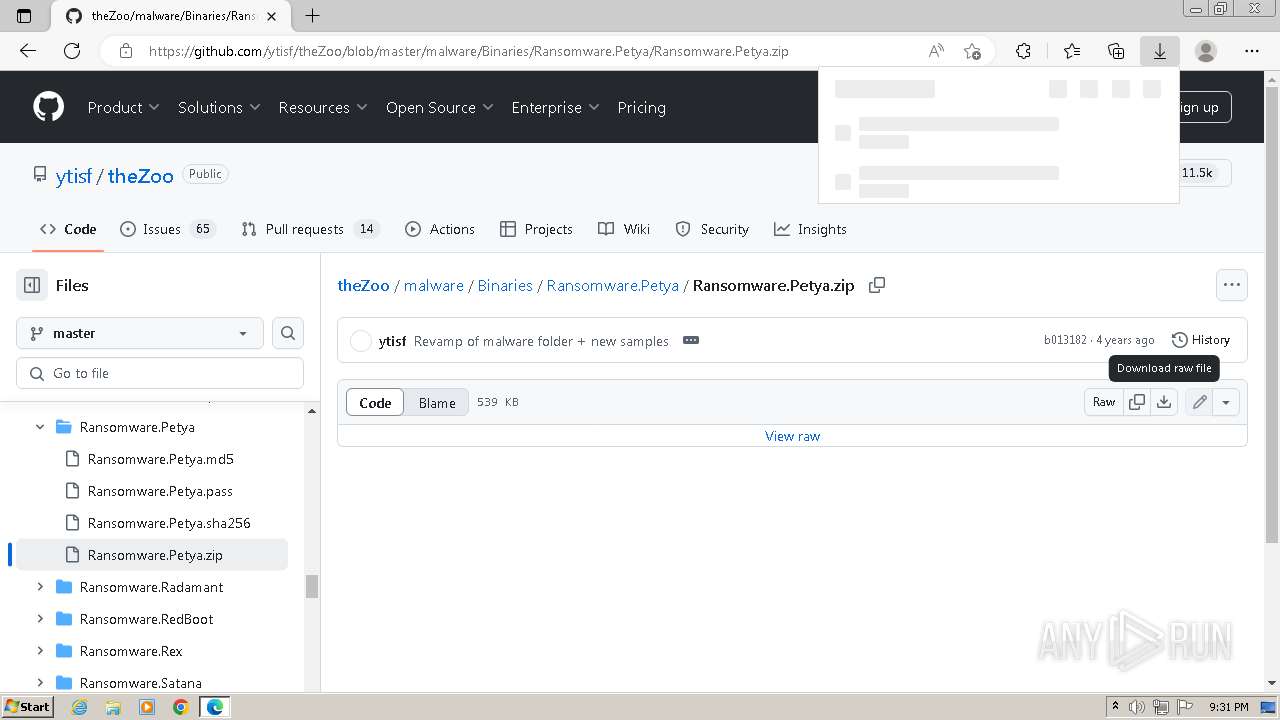This screenshot has height=720, width=1280.
Task: Open commit History link
Action: pos(1200,340)
